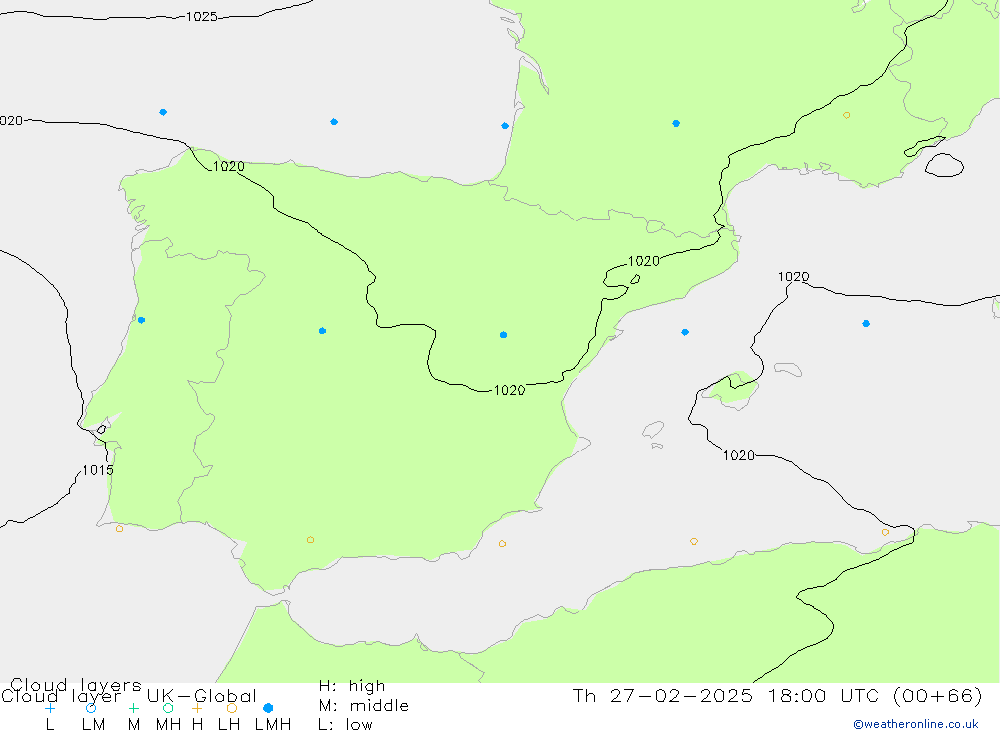Click the orange circle marker off southwest Portugal
This screenshot has height=733, width=1000.
pos(119,529)
